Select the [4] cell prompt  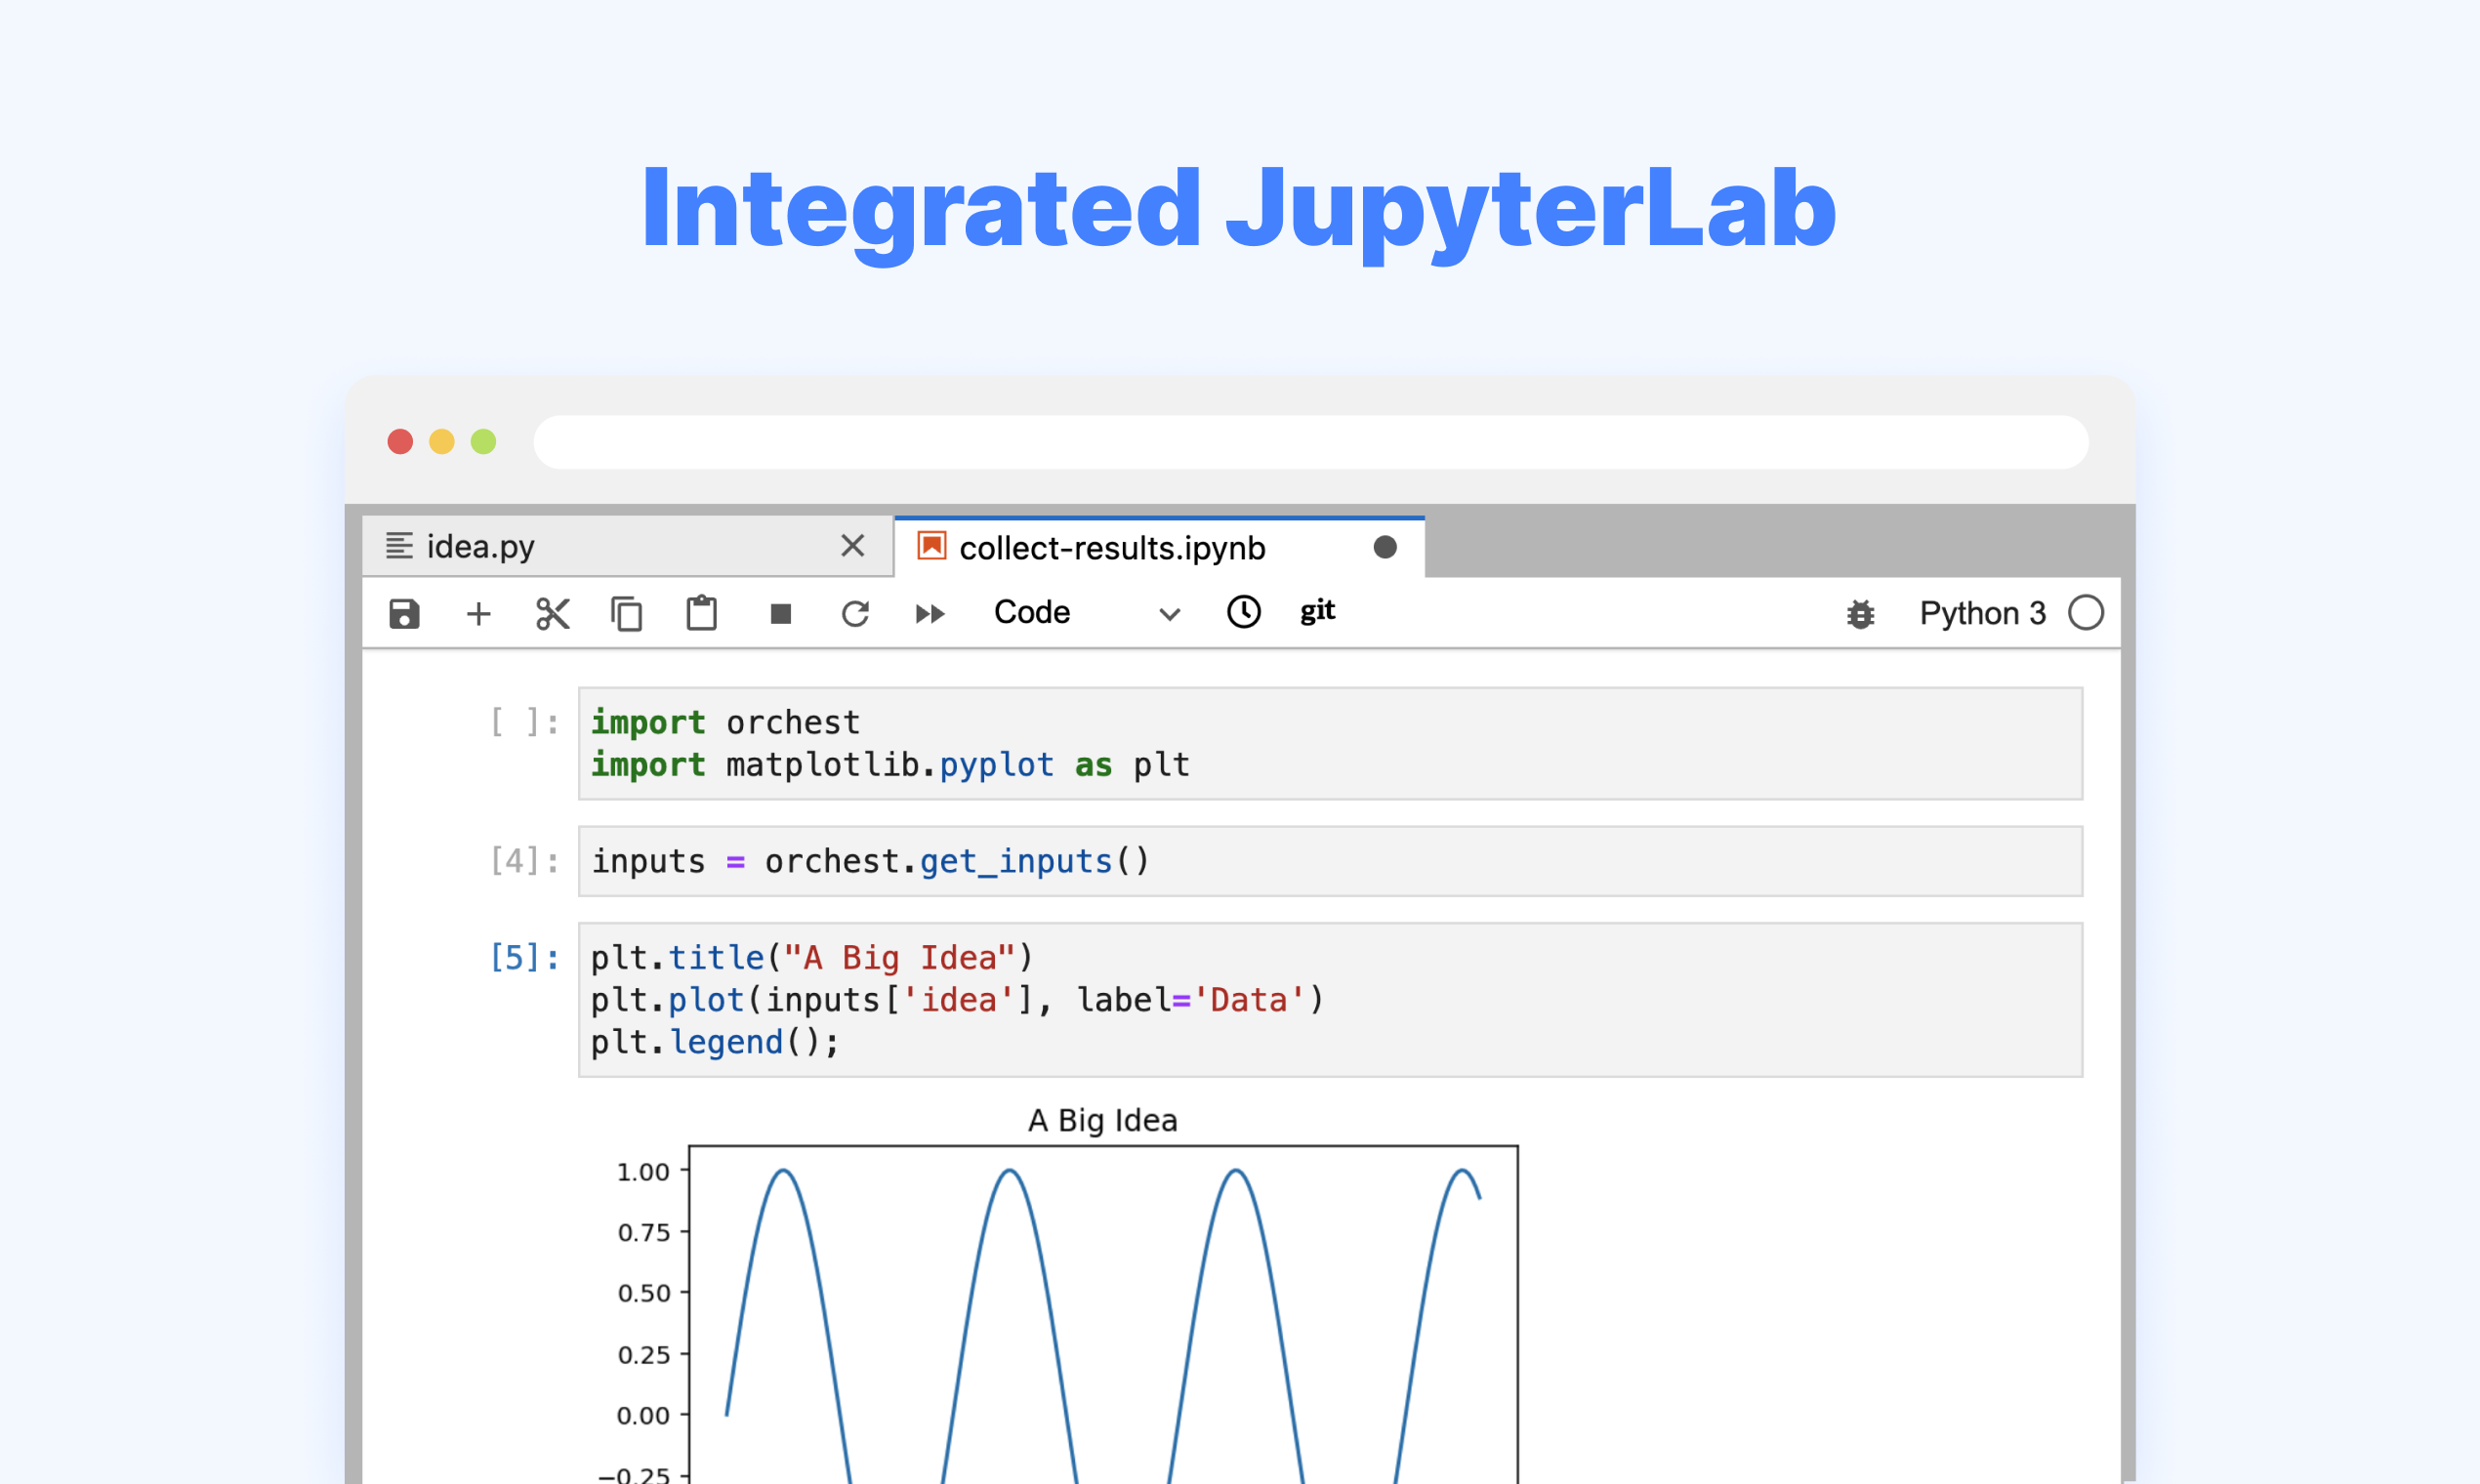pyautogui.click(x=524, y=860)
